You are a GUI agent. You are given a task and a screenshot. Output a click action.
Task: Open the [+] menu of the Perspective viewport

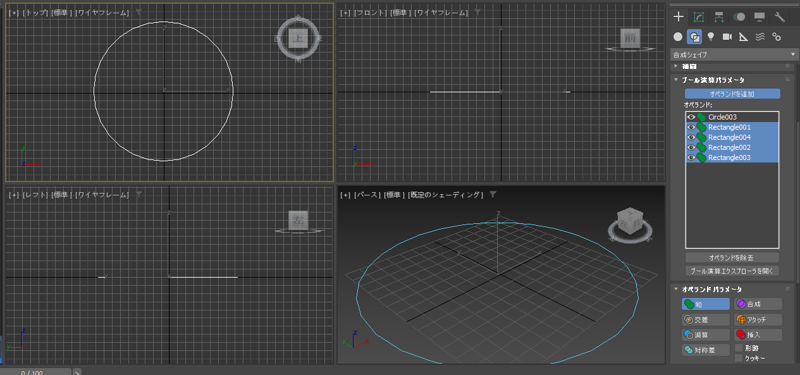pos(346,195)
